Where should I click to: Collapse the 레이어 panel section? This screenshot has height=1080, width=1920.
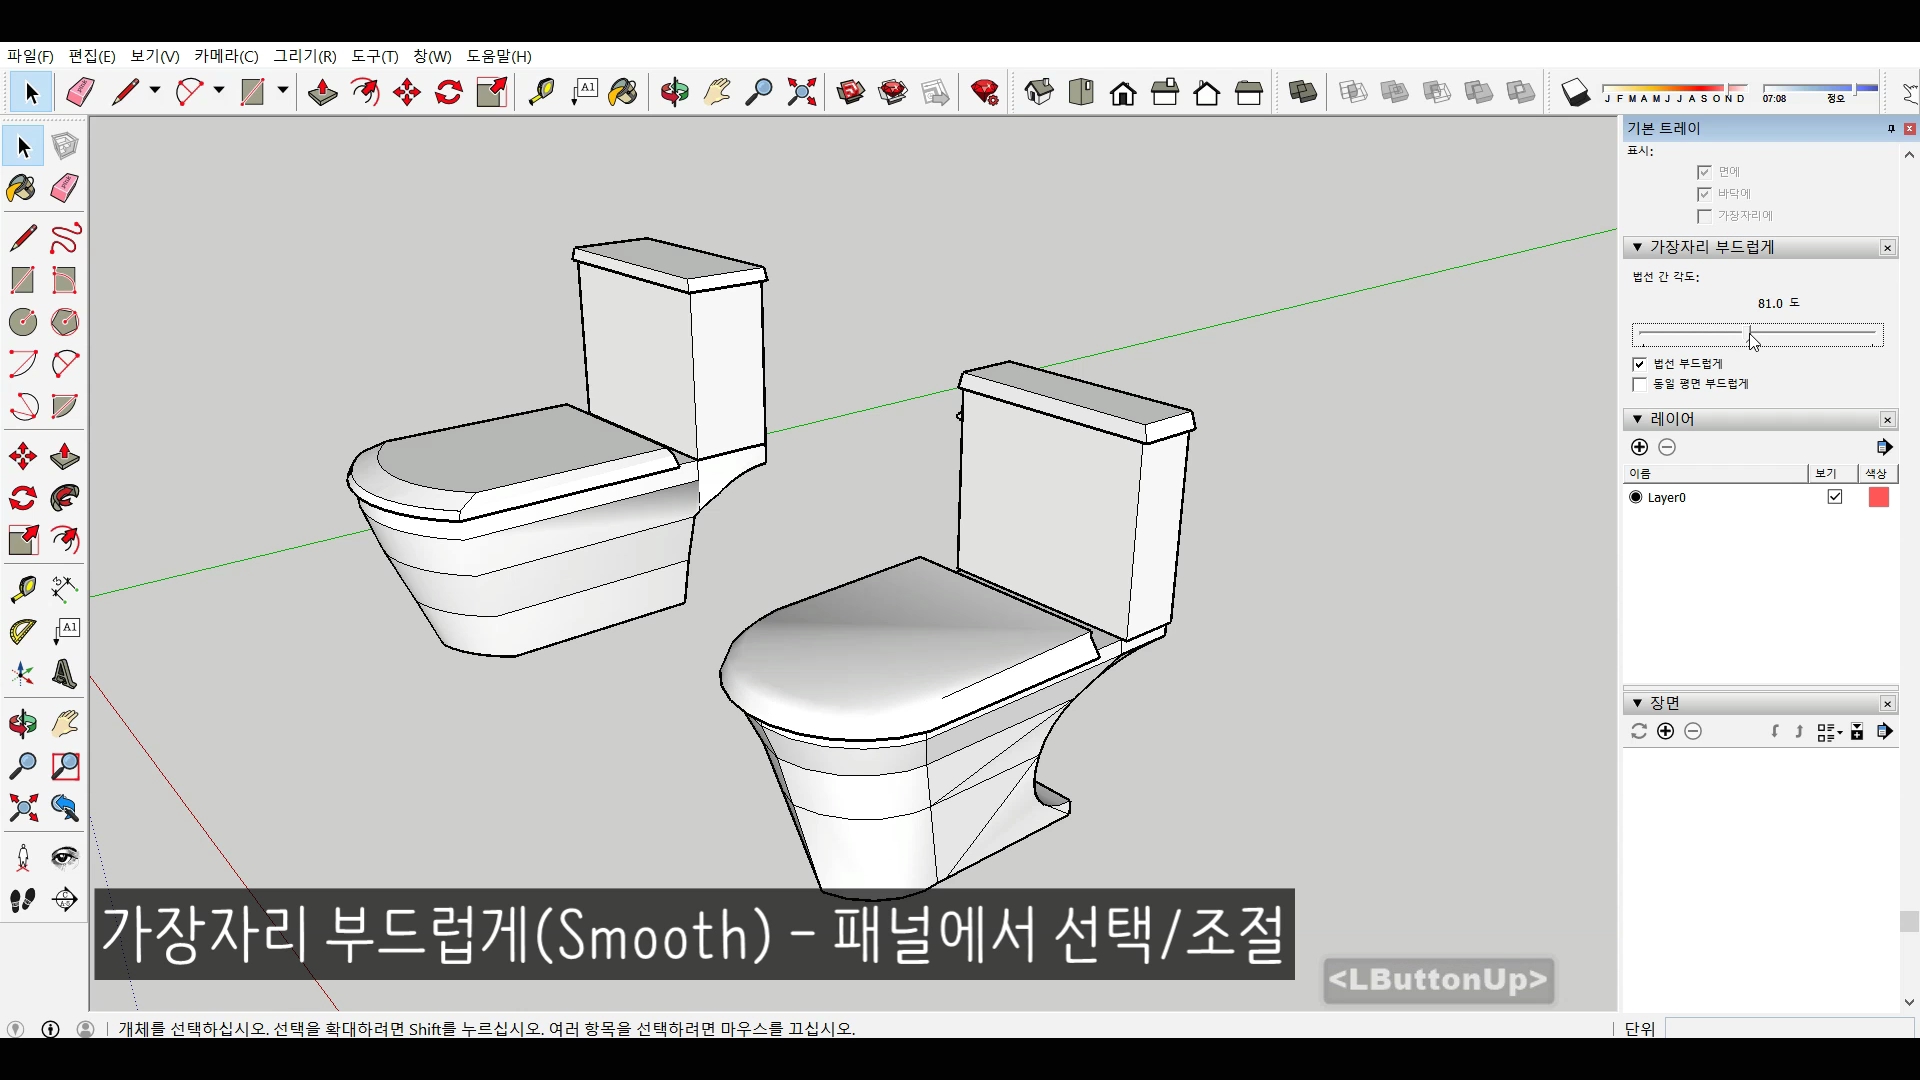[1637, 419]
